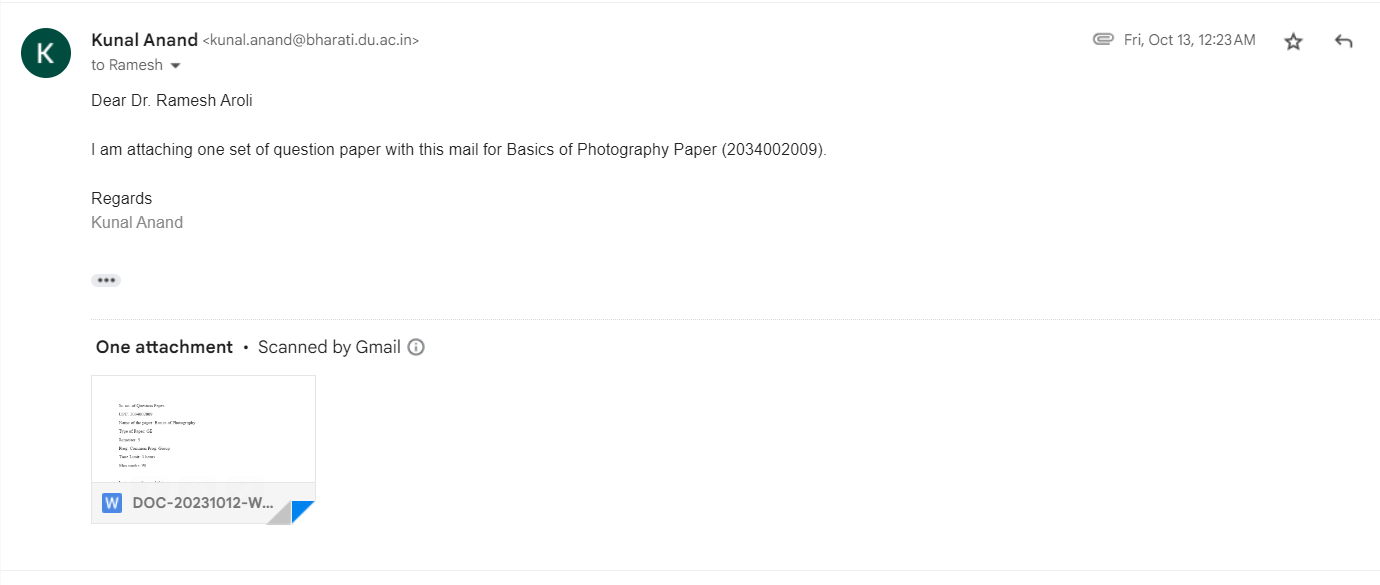Show trimmed content with the ellipsis button
The image size is (1380, 585).
pyautogui.click(x=106, y=280)
